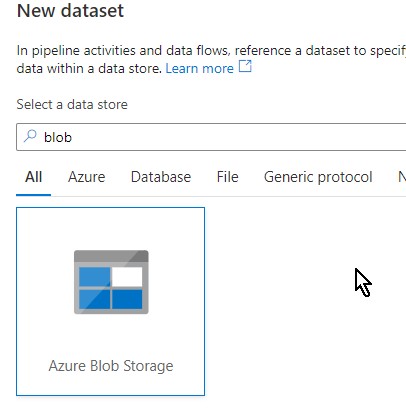Click the word blob in search field
Screen dimensions: 406x413
coord(58,137)
